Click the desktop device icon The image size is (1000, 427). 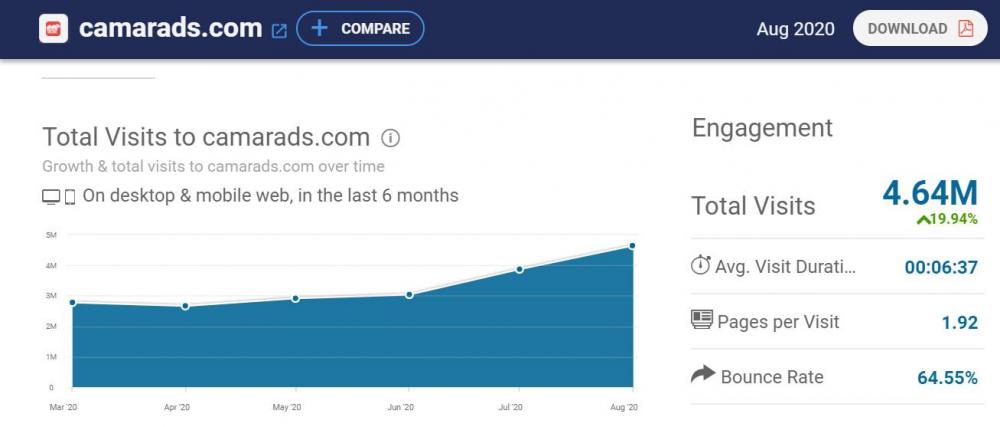tap(51, 197)
